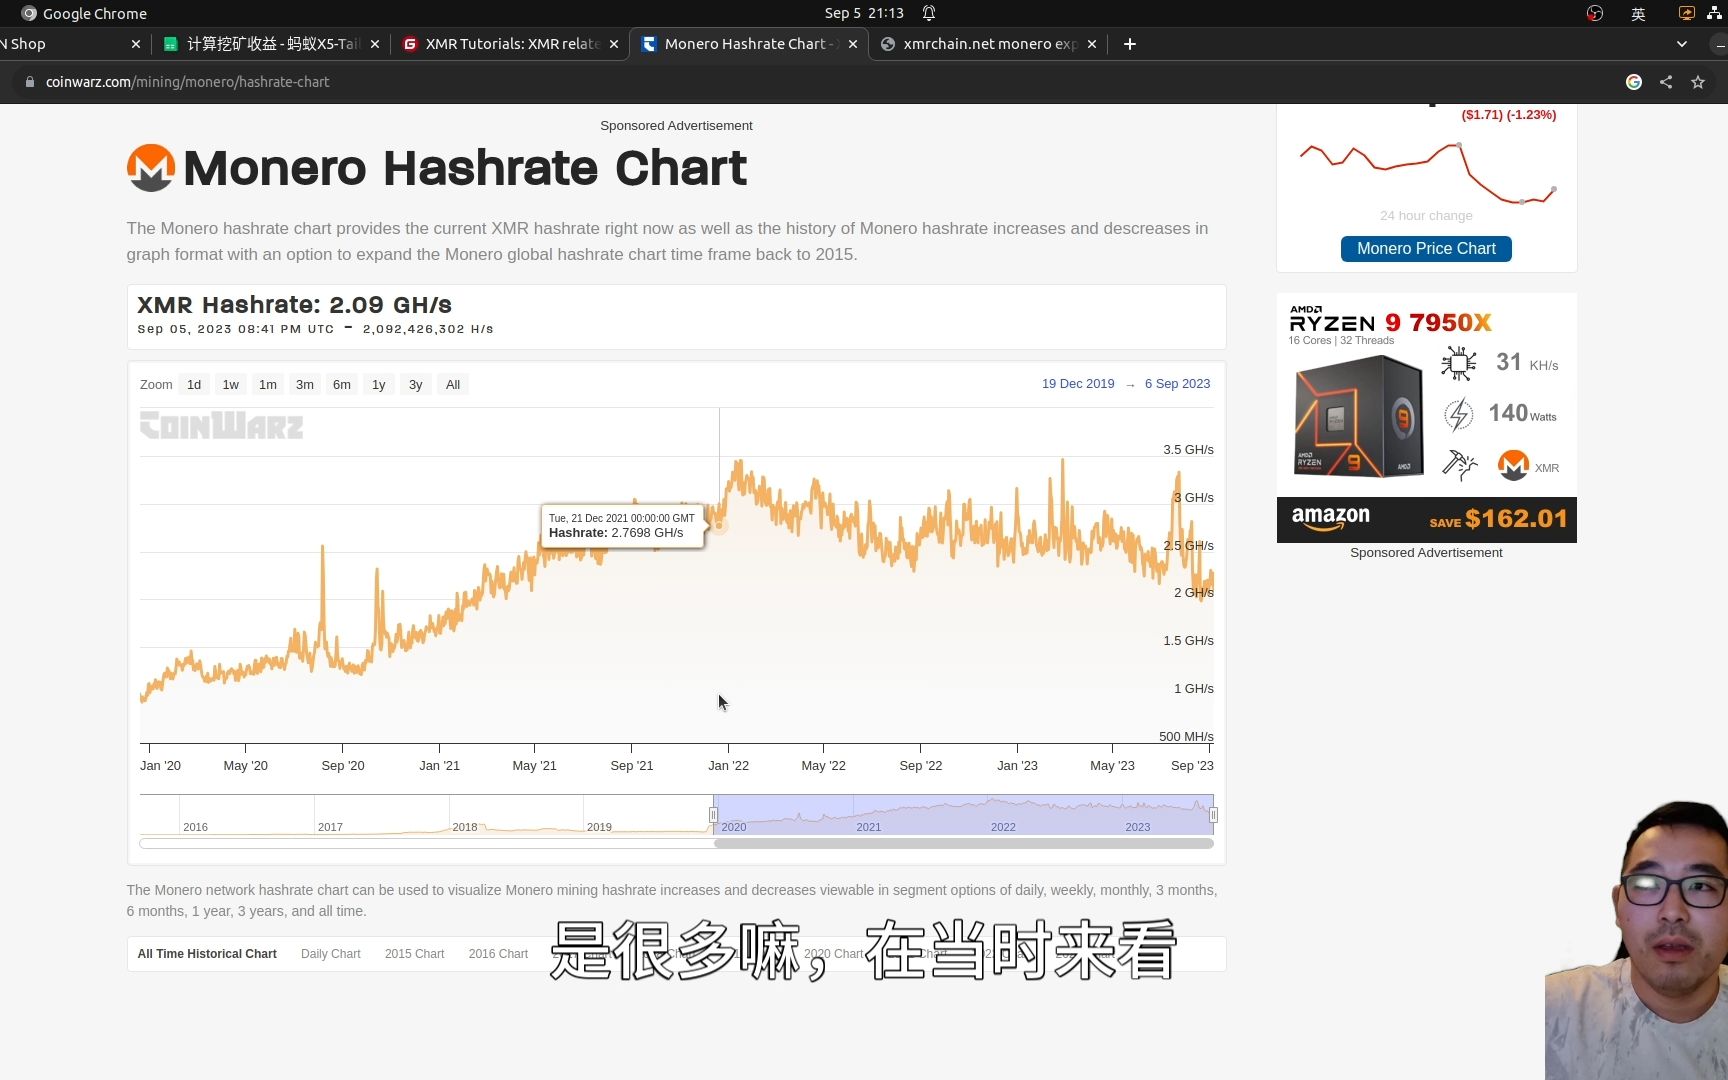Switch to the XMR Tutorials tab
Screen dimensions: 1728x1080
tap(510, 44)
